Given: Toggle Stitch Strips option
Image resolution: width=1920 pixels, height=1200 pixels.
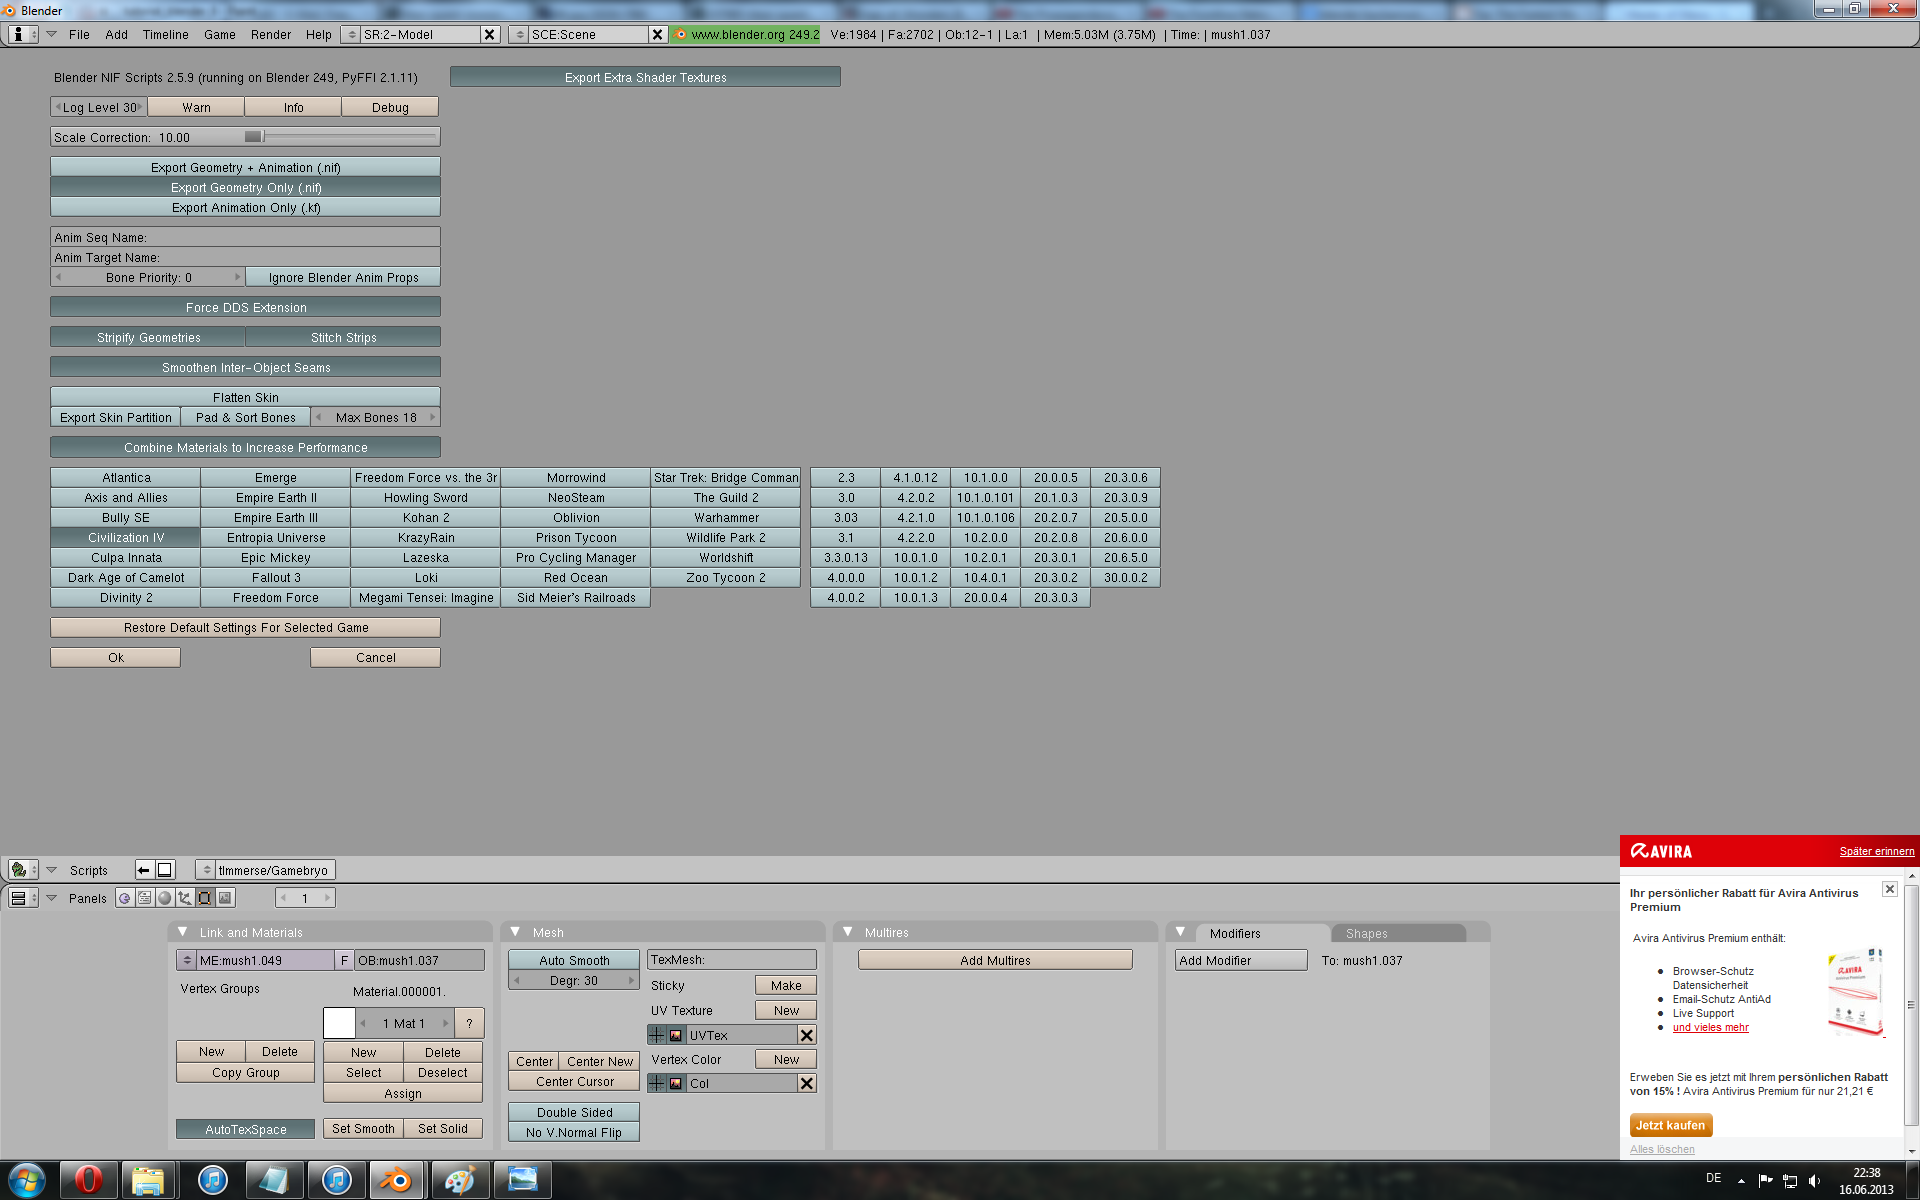Looking at the screenshot, I should coord(343,337).
